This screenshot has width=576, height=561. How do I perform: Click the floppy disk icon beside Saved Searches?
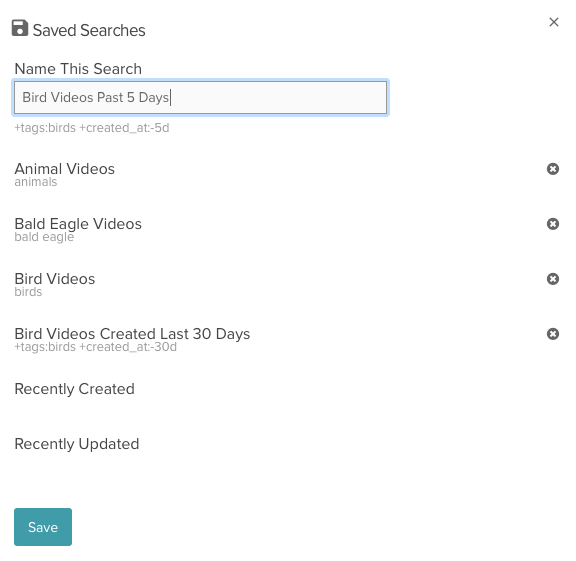(x=20, y=28)
